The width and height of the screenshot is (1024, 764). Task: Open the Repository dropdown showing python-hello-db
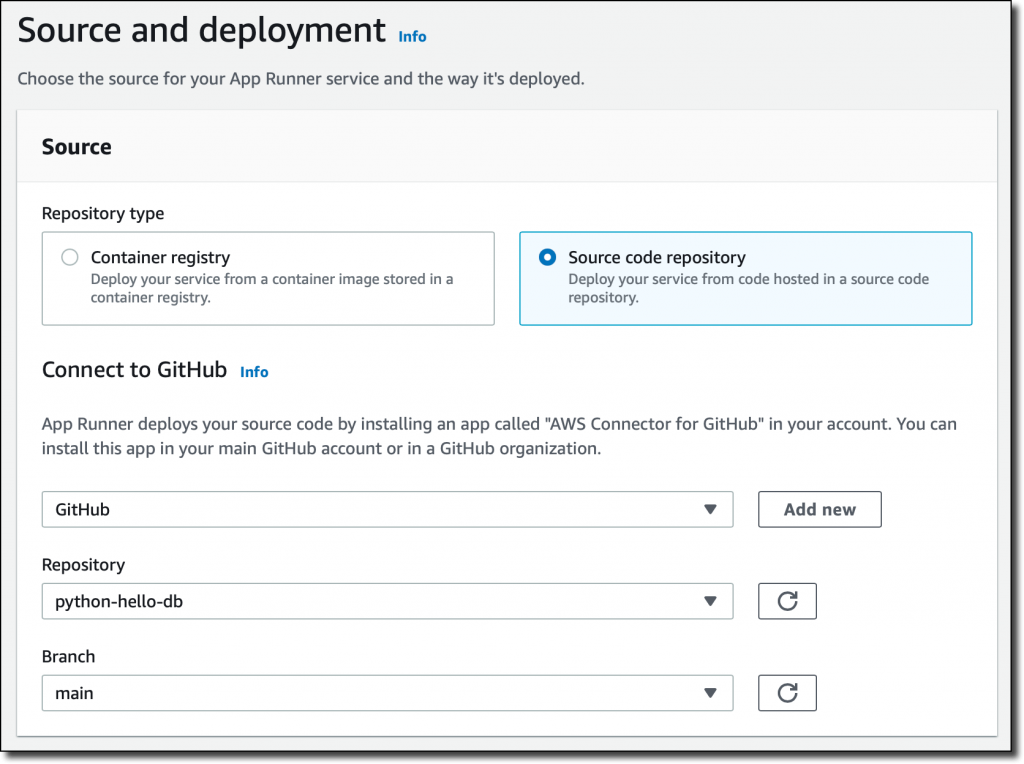[387, 601]
